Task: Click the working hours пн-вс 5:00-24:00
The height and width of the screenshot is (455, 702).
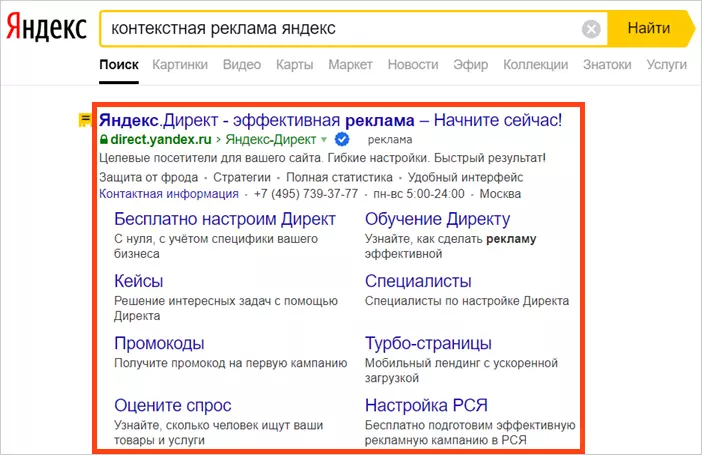Action: [419, 194]
